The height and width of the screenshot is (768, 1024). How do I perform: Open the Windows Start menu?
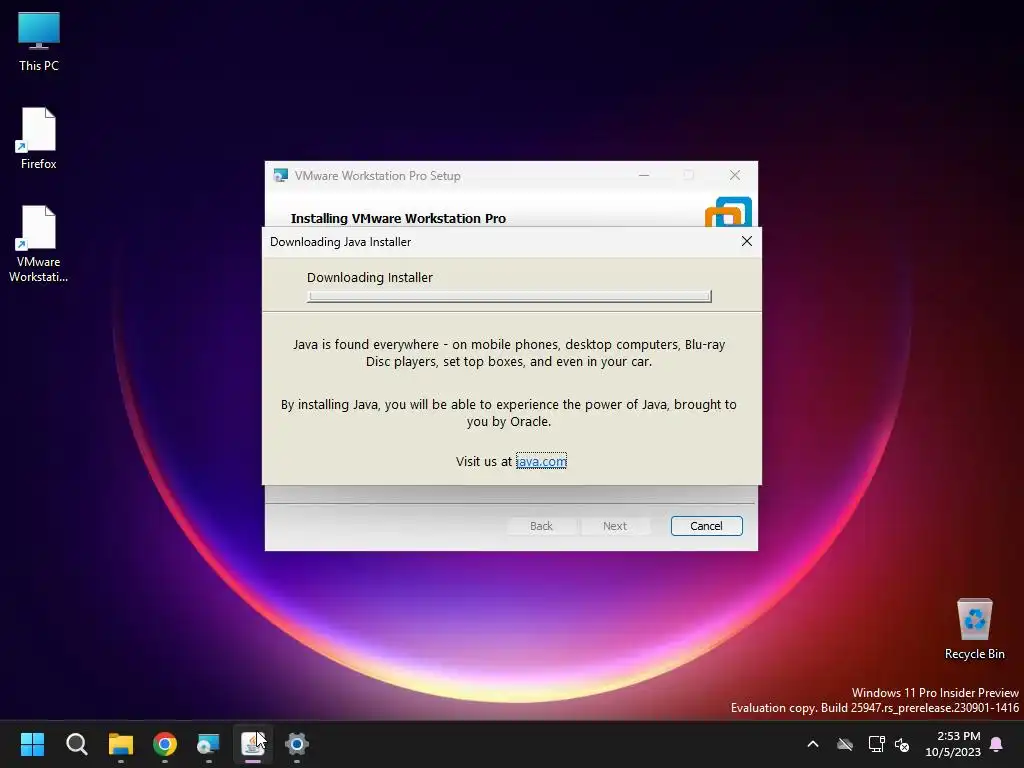[32, 744]
